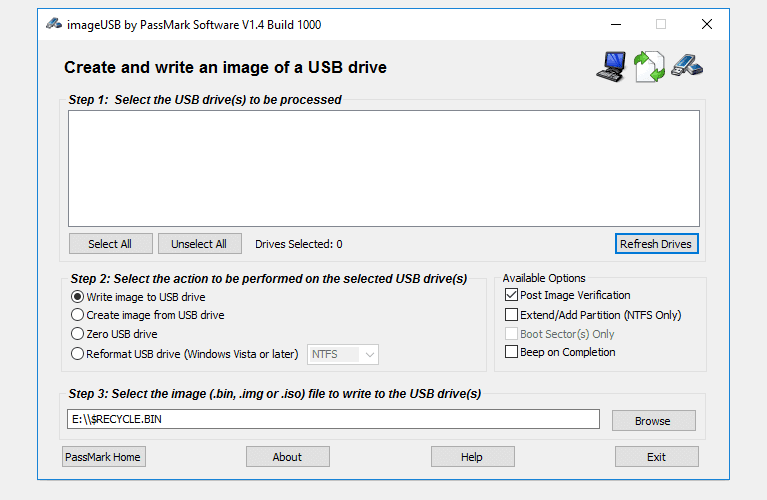Select Reformat USB drive radio button
The width and height of the screenshot is (767, 500).
point(77,354)
